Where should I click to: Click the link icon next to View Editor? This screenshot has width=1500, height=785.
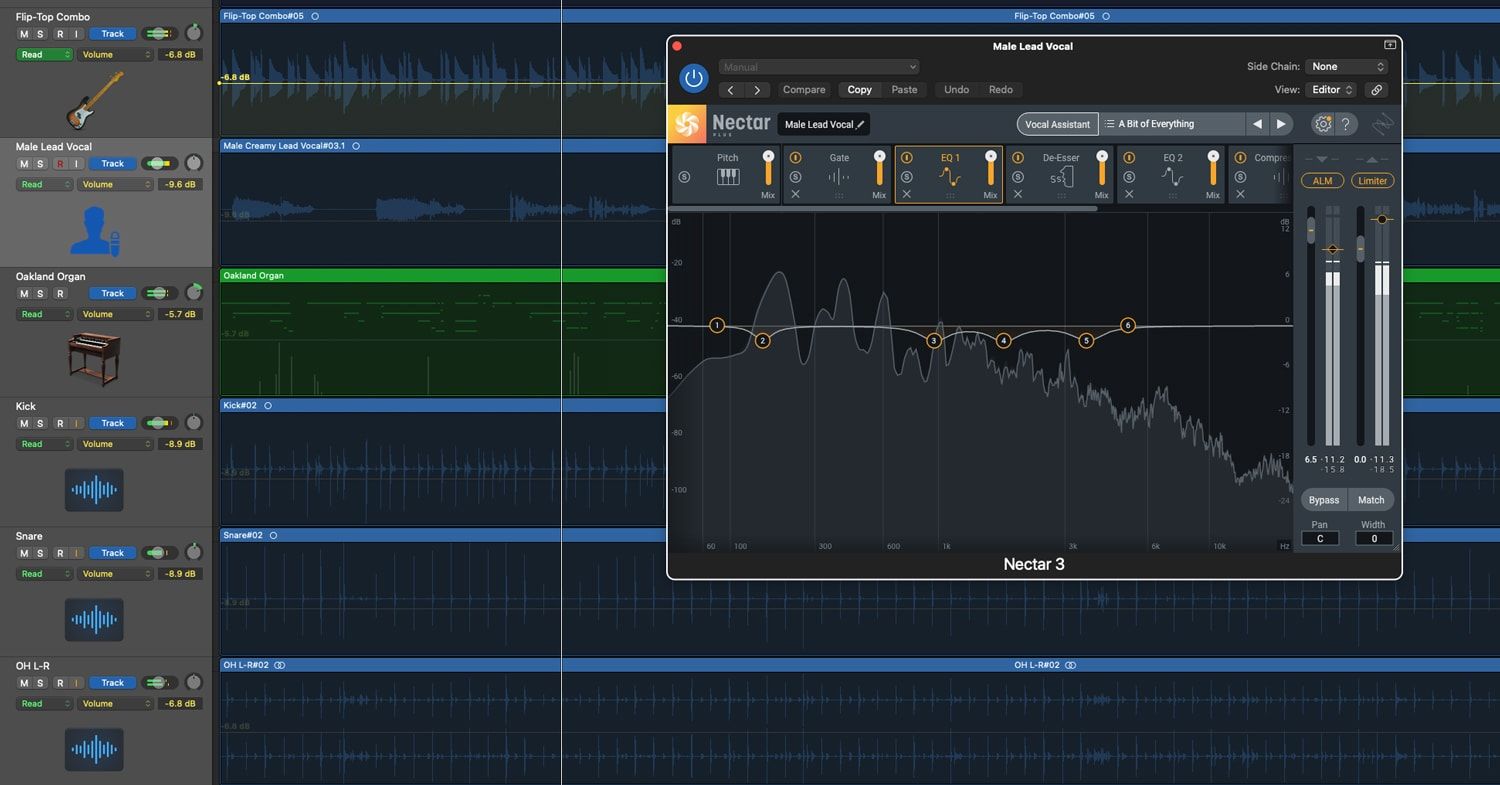pyautogui.click(x=1377, y=90)
